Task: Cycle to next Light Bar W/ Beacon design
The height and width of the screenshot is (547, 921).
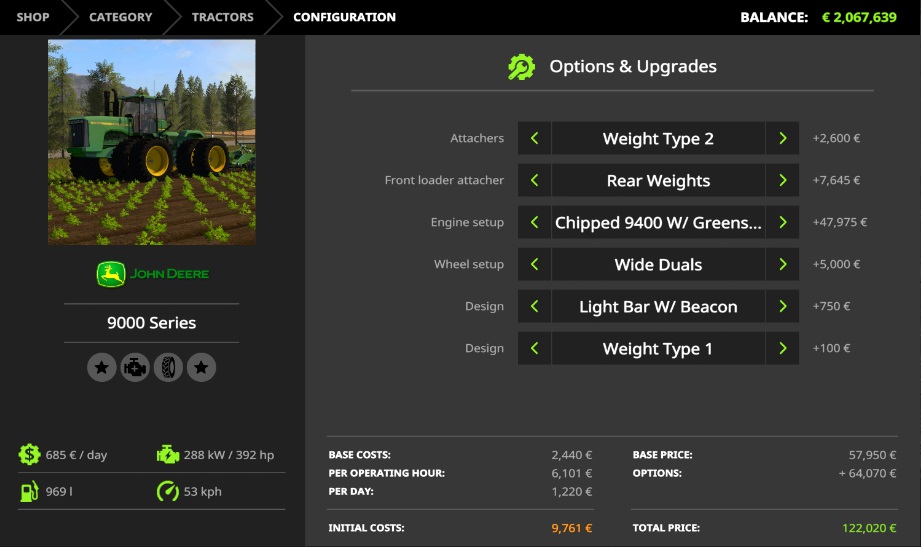Action: (x=782, y=307)
